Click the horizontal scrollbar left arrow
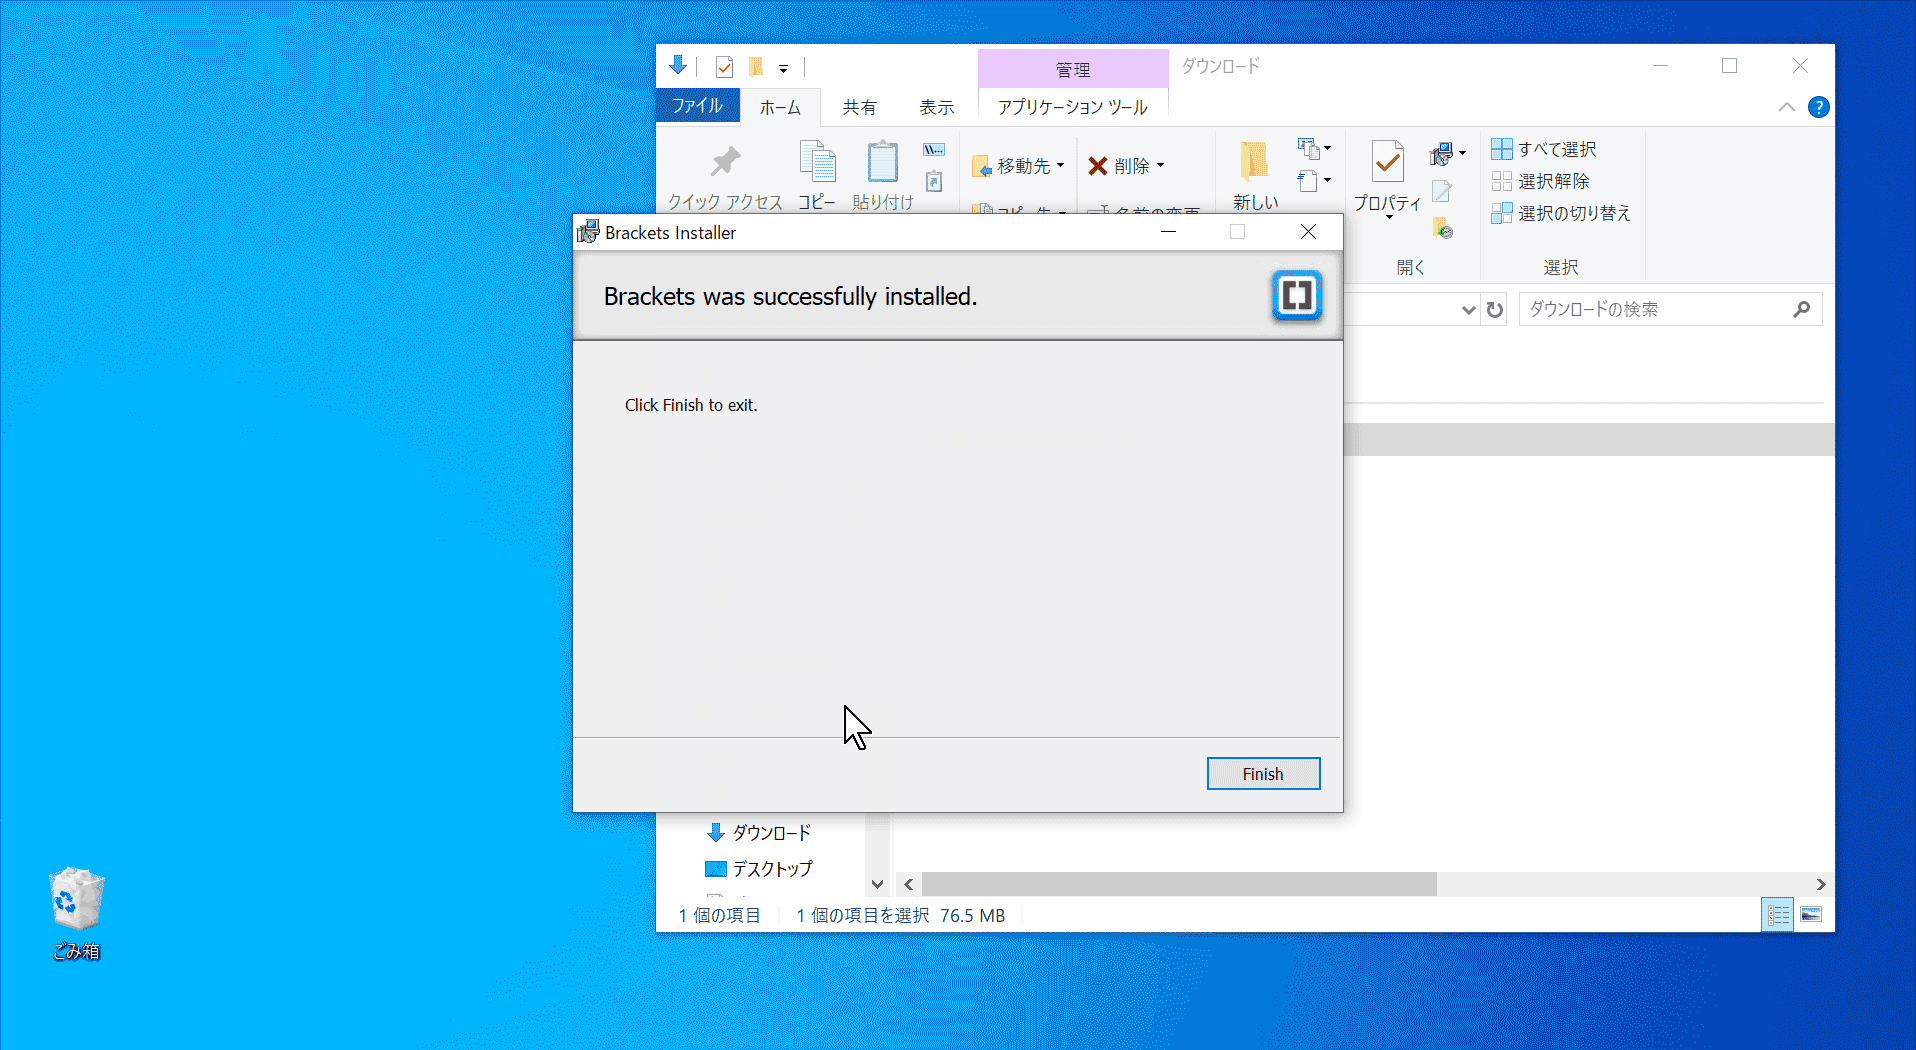 click(x=908, y=885)
